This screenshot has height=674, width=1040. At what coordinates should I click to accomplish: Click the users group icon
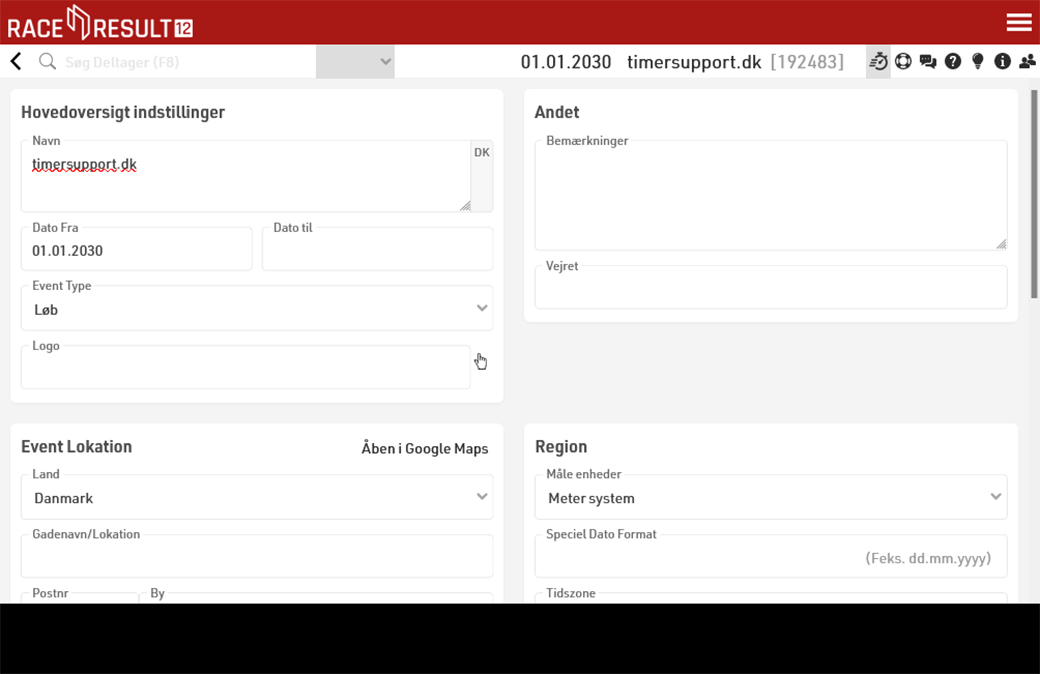click(1027, 62)
